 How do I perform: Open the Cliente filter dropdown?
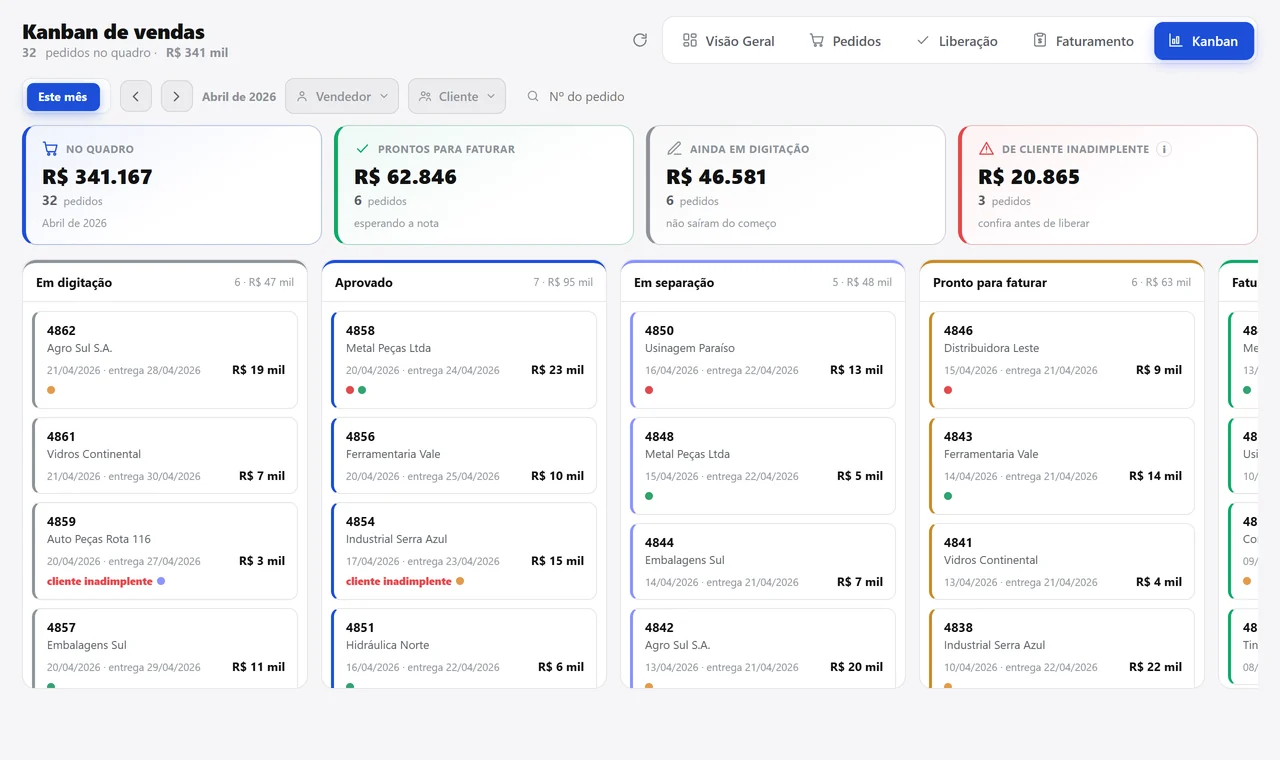pyautogui.click(x=457, y=96)
